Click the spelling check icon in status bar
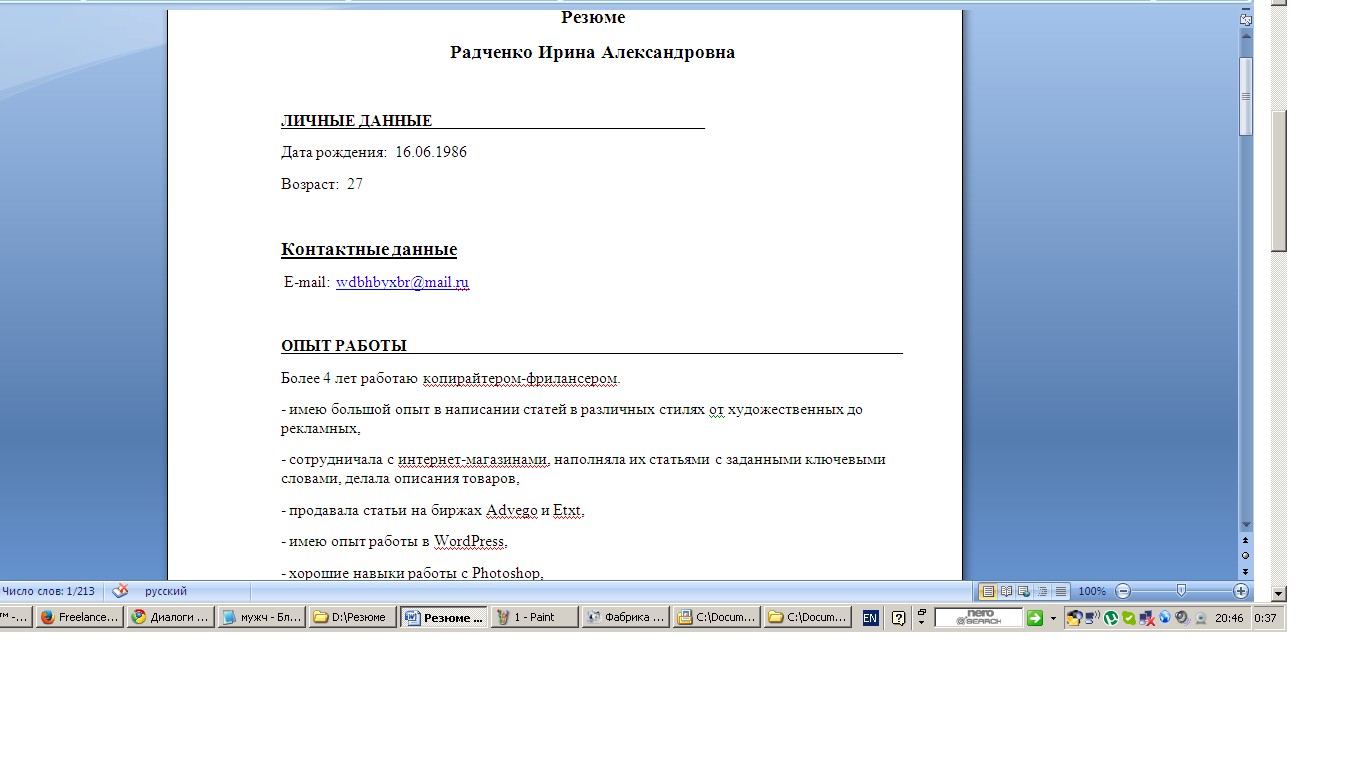The width and height of the screenshot is (1366, 768). pos(120,591)
